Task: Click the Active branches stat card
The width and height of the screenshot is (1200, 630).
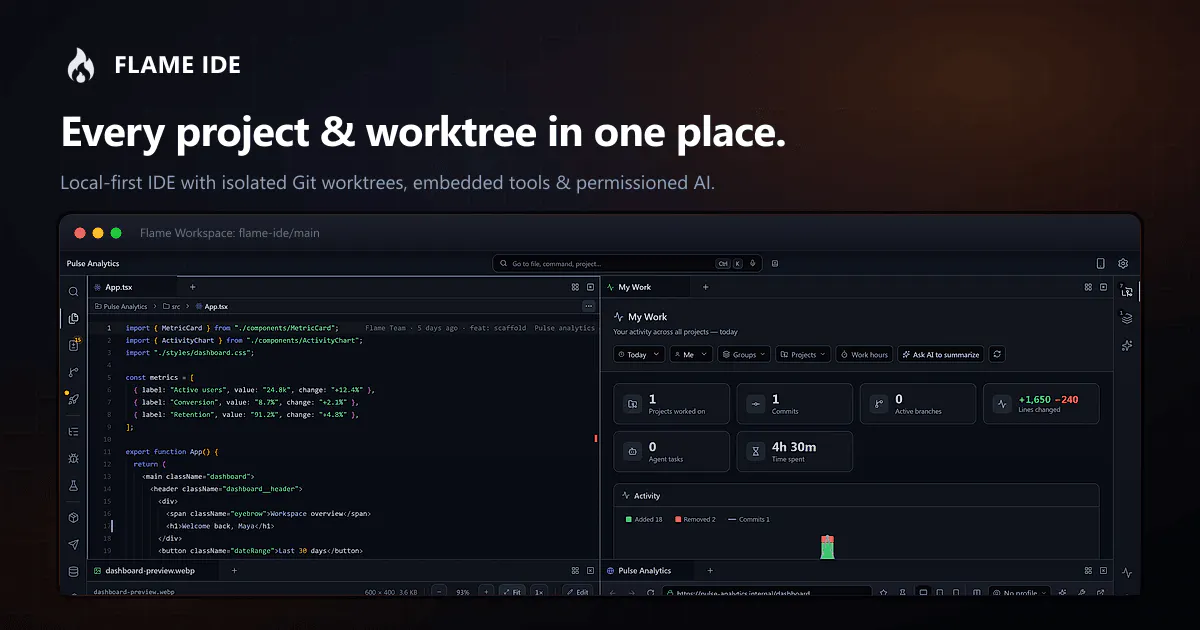Action: (918, 404)
